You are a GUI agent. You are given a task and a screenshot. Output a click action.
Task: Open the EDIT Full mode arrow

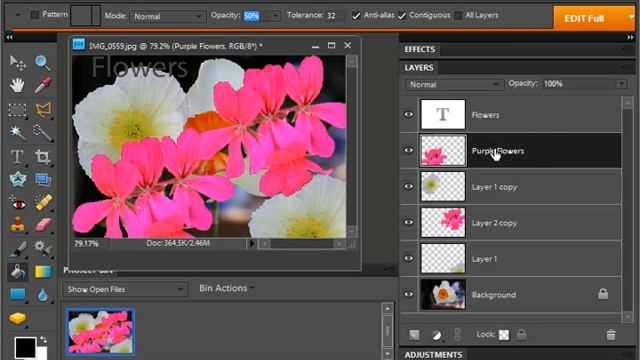tap(631, 17)
